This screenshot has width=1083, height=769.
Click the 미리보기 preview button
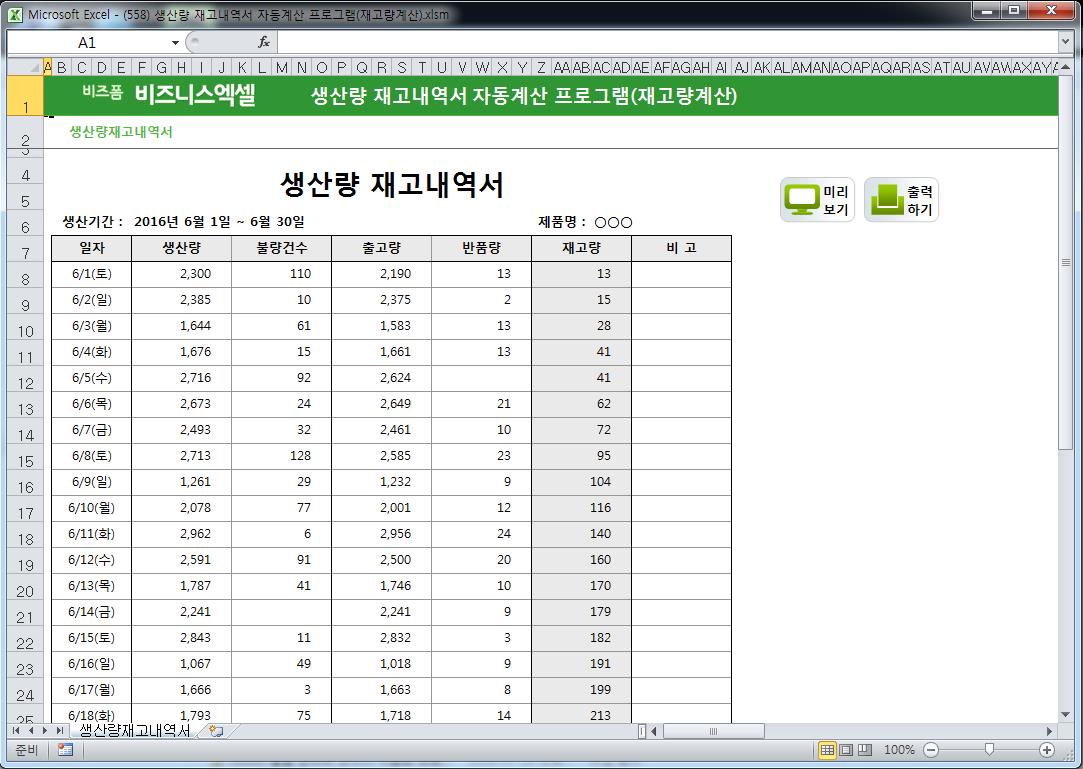(817, 200)
